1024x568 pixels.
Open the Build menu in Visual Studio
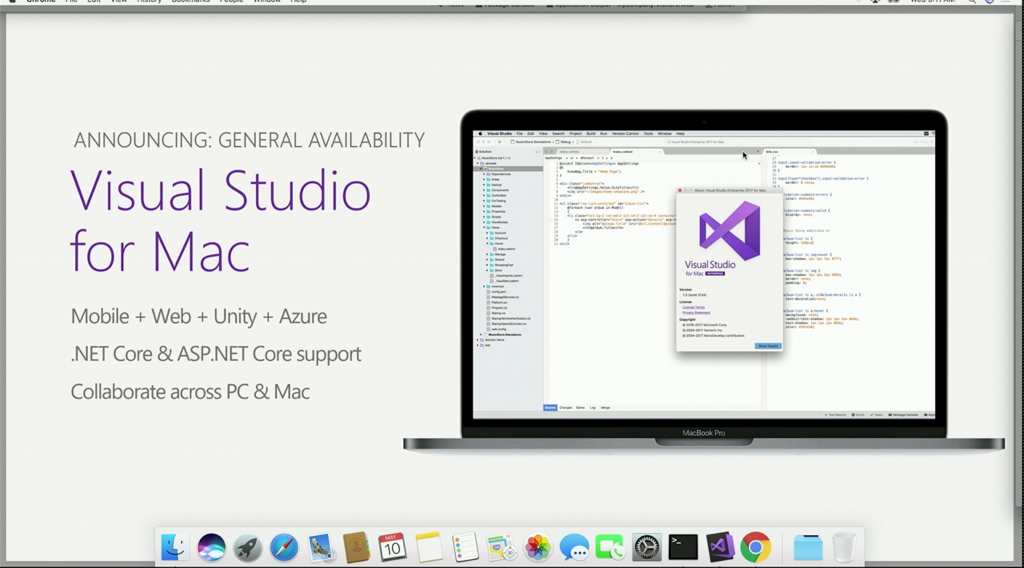(x=591, y=133)
